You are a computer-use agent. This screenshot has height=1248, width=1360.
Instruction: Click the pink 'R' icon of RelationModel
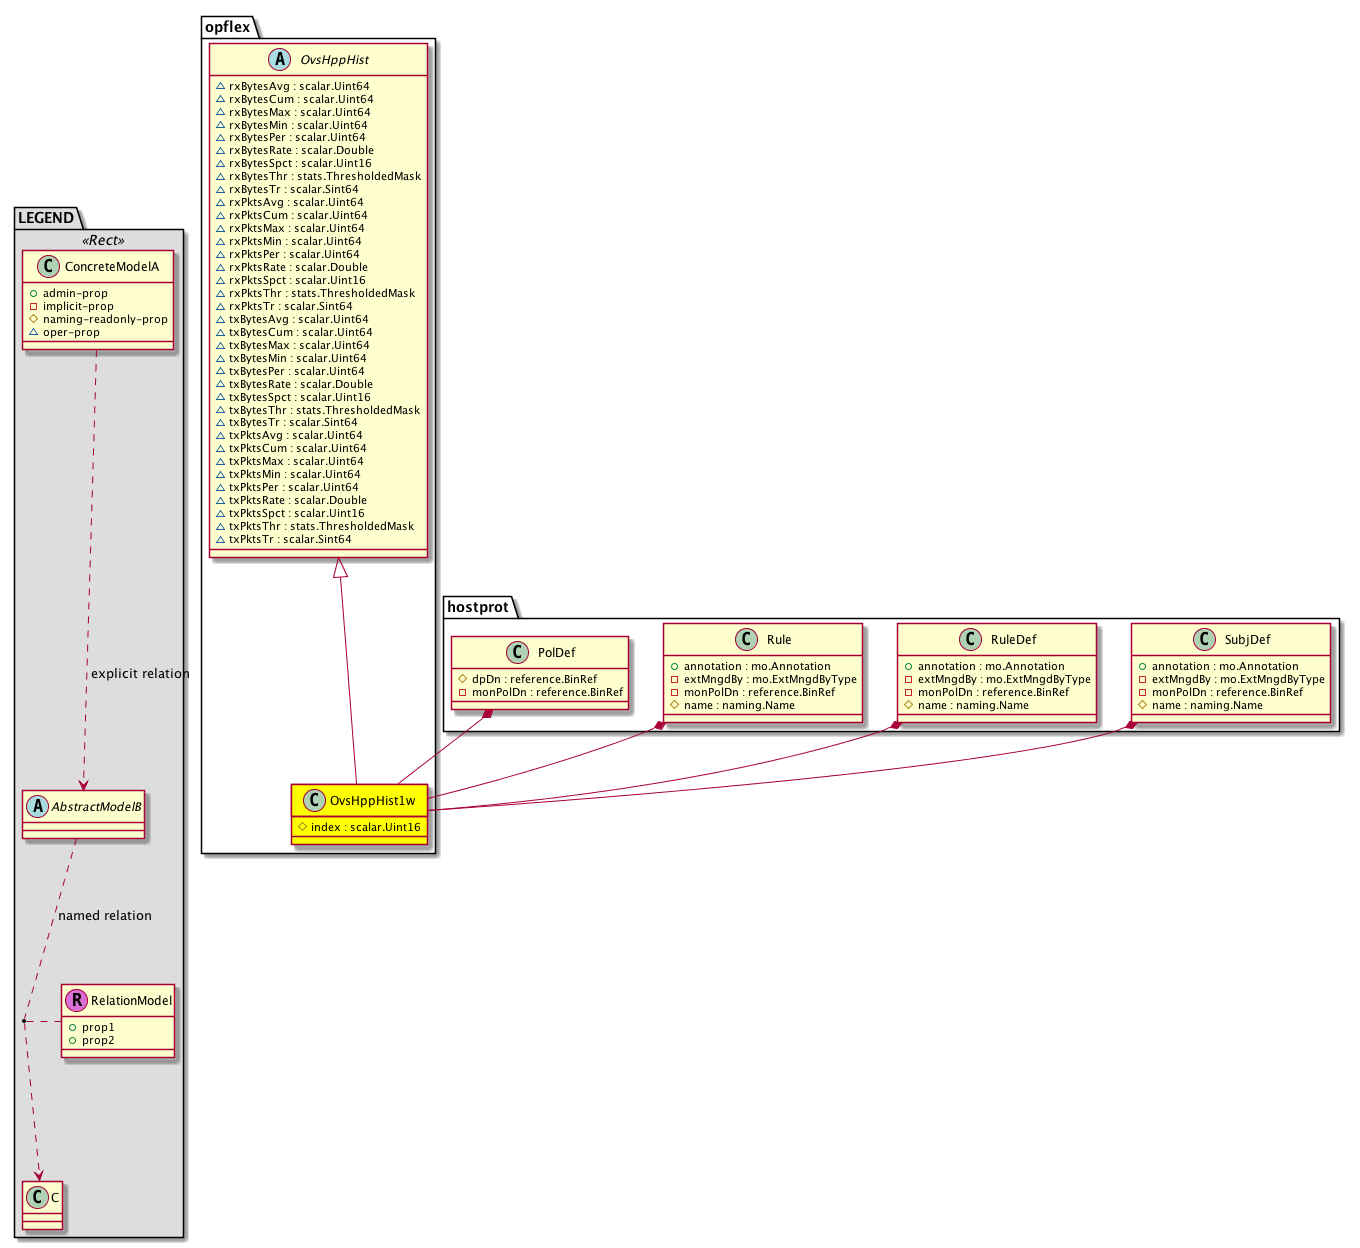coord(75,1000)
